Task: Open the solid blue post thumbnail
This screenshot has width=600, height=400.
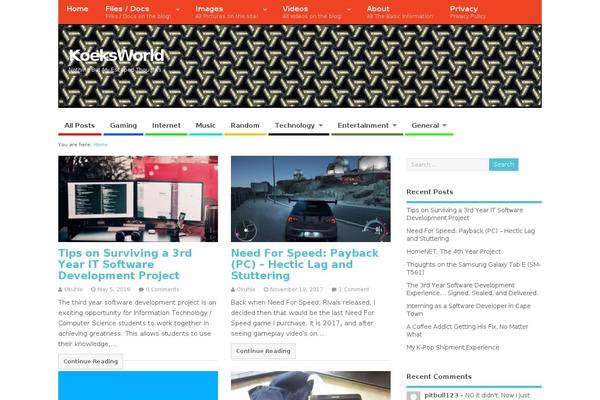Action: [x=138, y=385]
